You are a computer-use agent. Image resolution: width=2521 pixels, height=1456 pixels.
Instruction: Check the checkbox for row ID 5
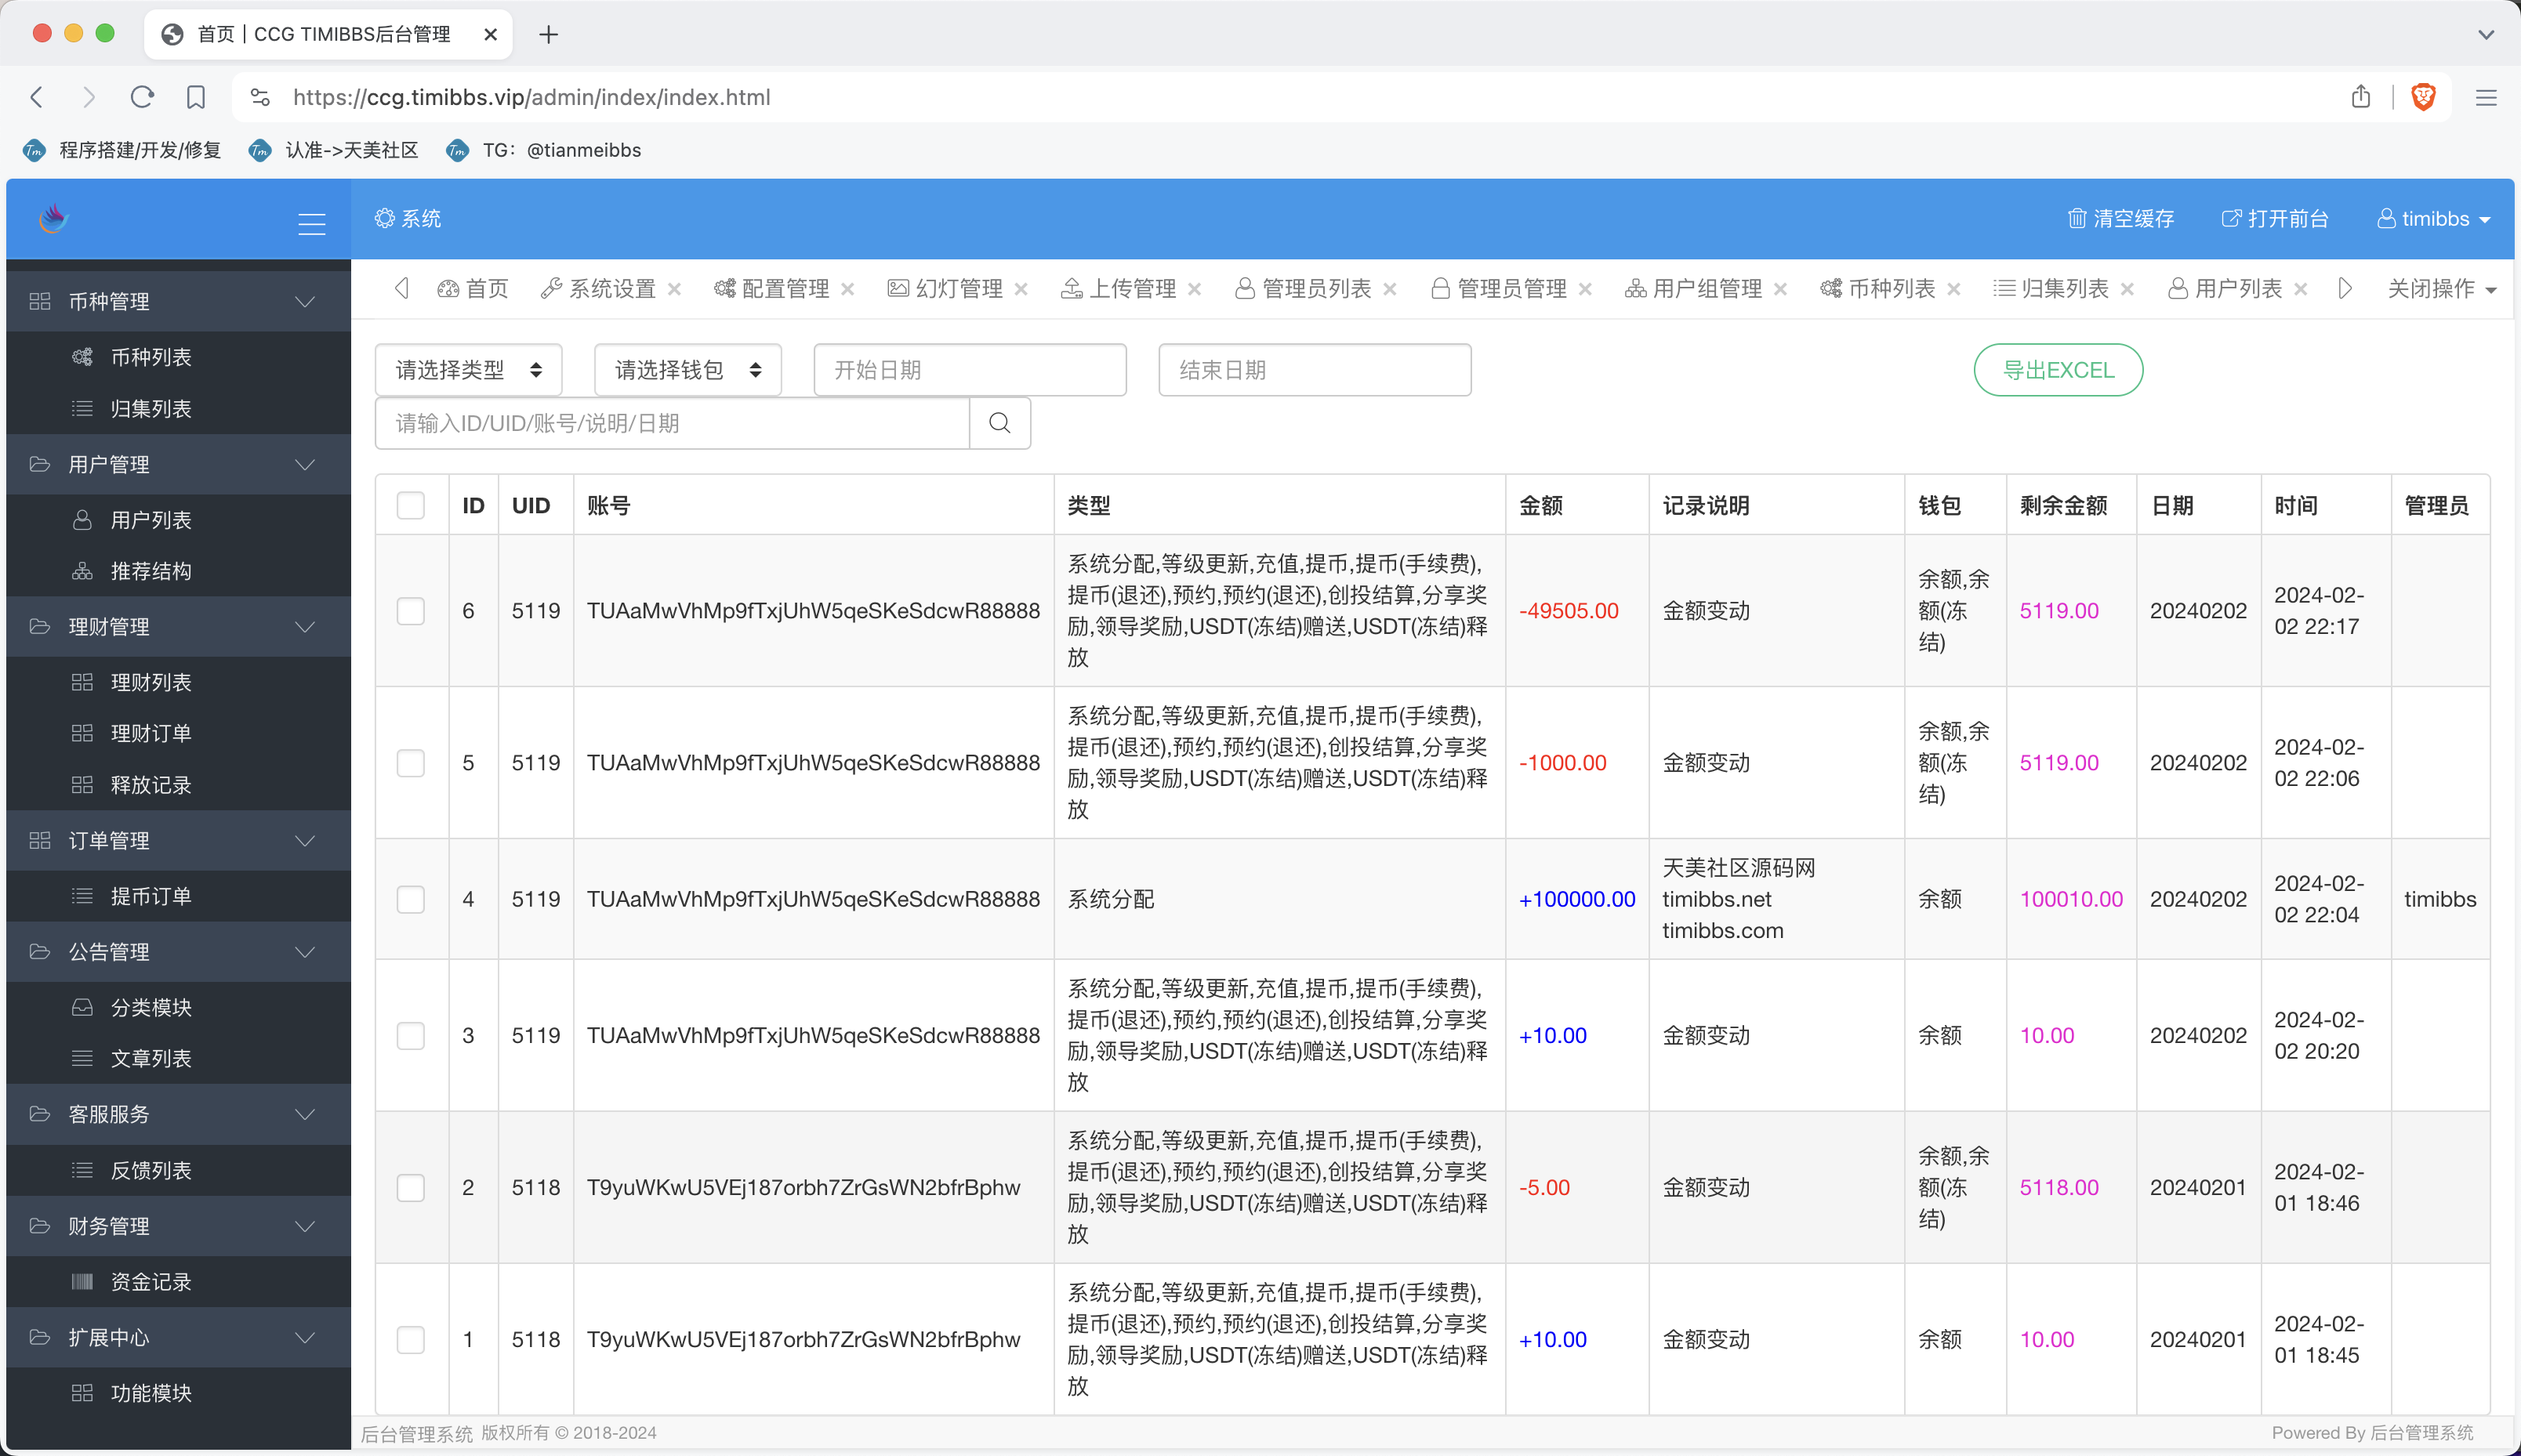tap(411, 763)
